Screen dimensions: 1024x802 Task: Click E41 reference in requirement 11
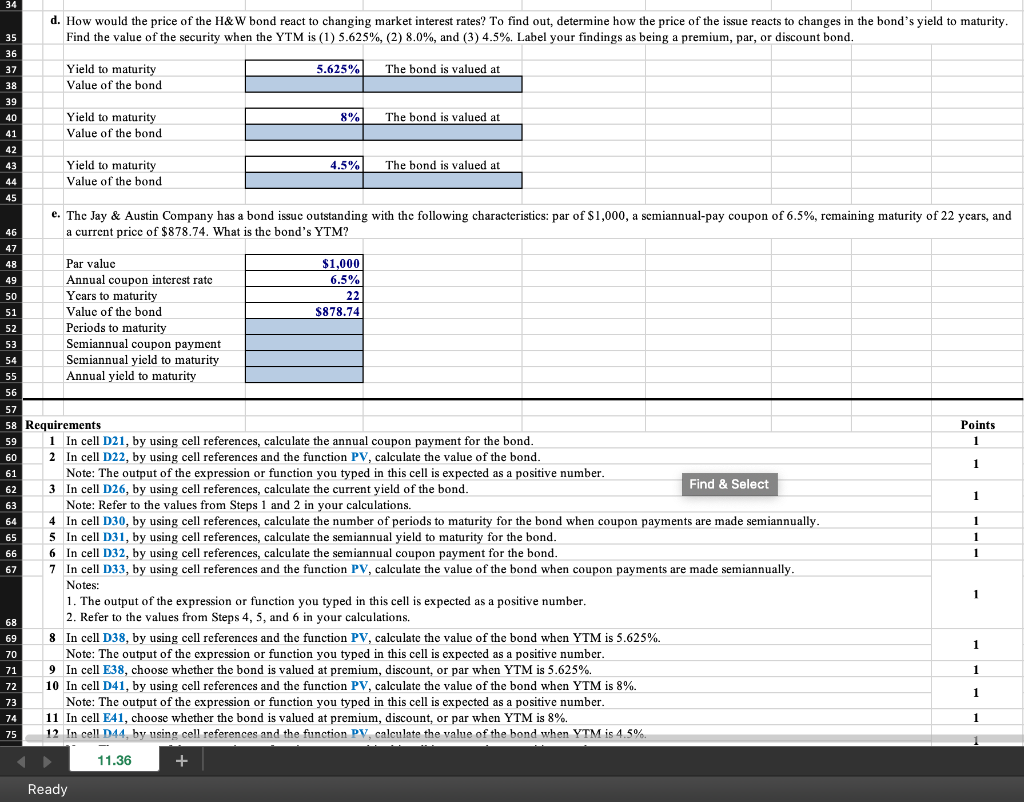tap(114, 718)
